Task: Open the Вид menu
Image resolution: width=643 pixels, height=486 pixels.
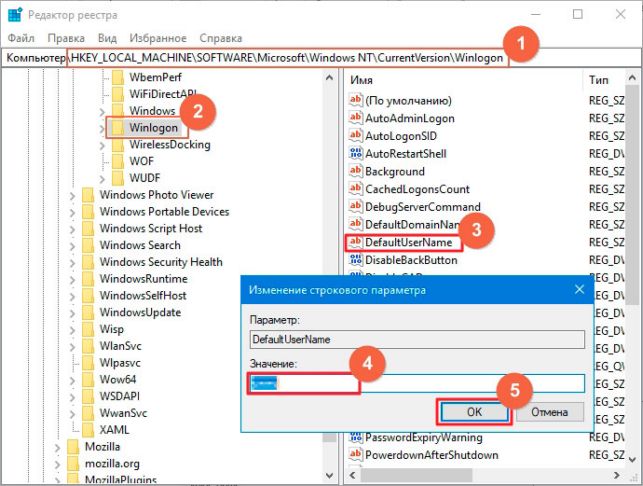Action: tap(107, 38)
